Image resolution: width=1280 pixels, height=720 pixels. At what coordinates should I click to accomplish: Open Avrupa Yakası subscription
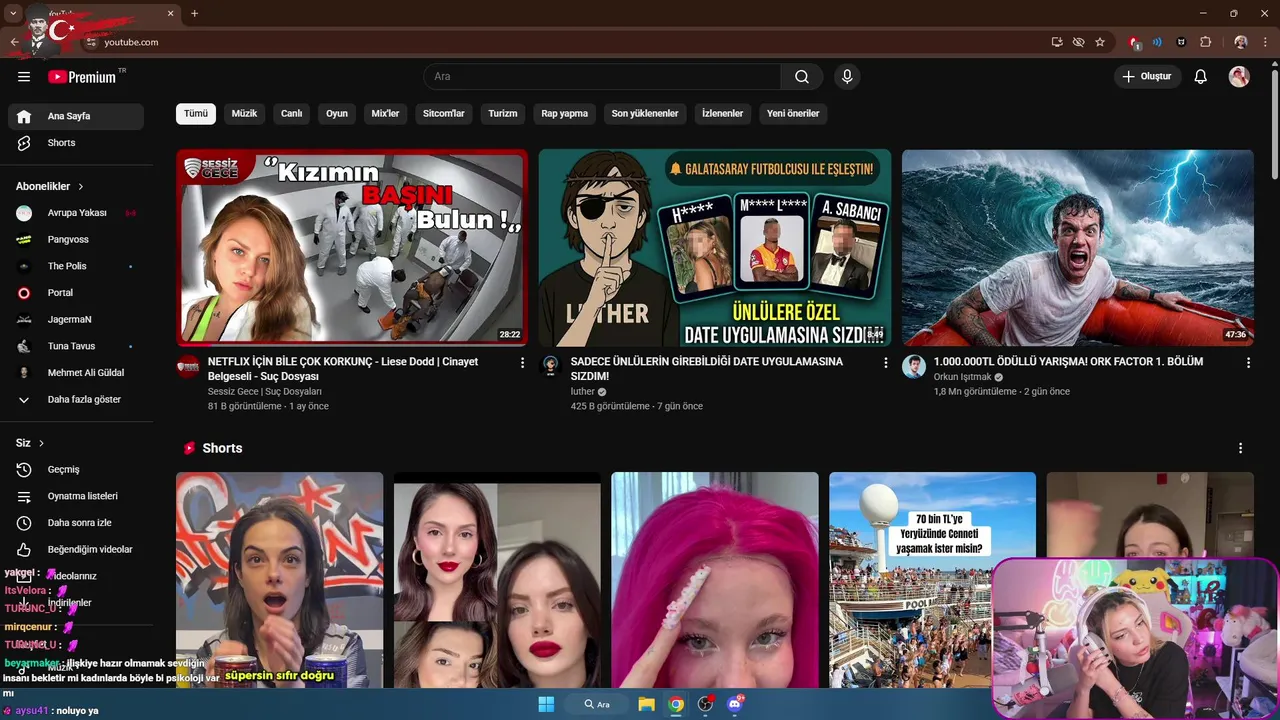pyautogui.click(x=76, y=213)
